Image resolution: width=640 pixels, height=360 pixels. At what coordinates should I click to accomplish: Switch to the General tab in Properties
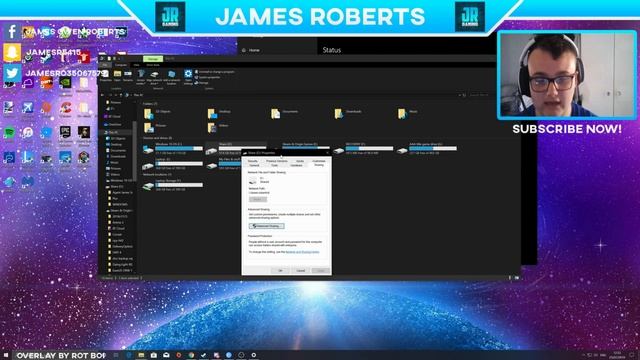coord(254,165)
